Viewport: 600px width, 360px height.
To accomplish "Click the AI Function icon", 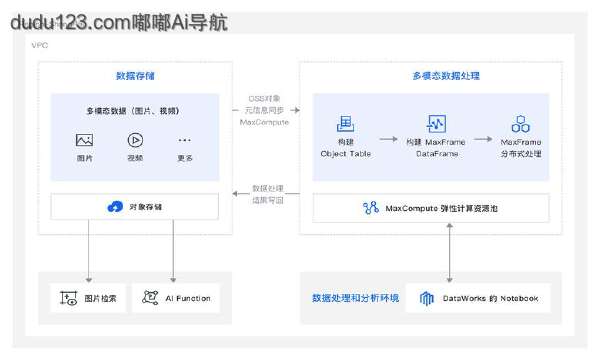I will pos(150,297).
